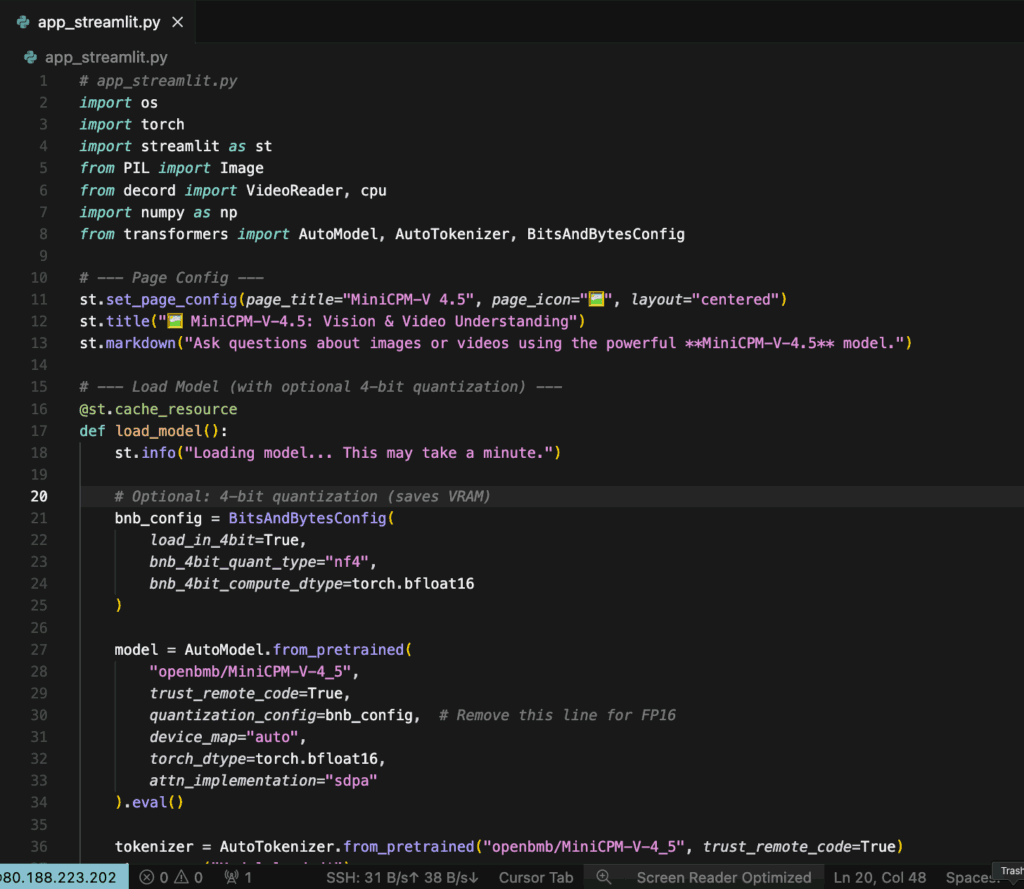Click highlighted line number 20
The width and height of the screenshot is (1024, 889).
click(39, 496)
